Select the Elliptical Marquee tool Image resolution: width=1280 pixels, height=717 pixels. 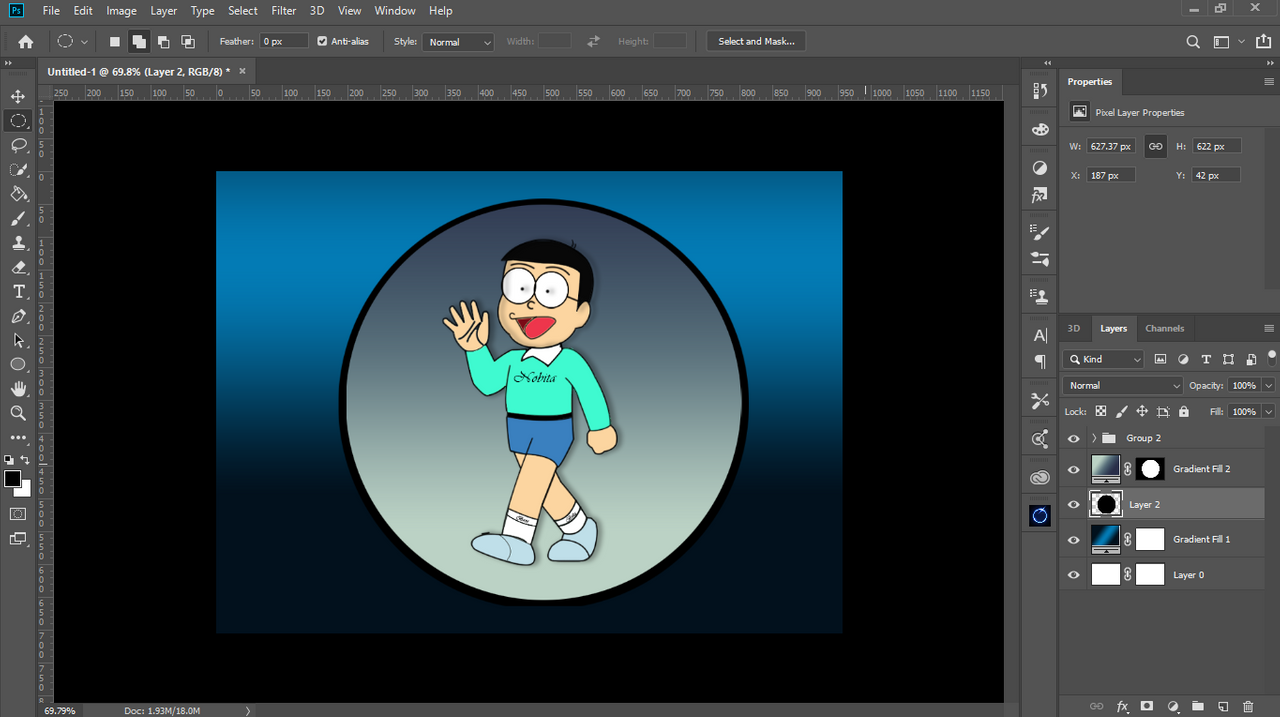tap(18, 120)
